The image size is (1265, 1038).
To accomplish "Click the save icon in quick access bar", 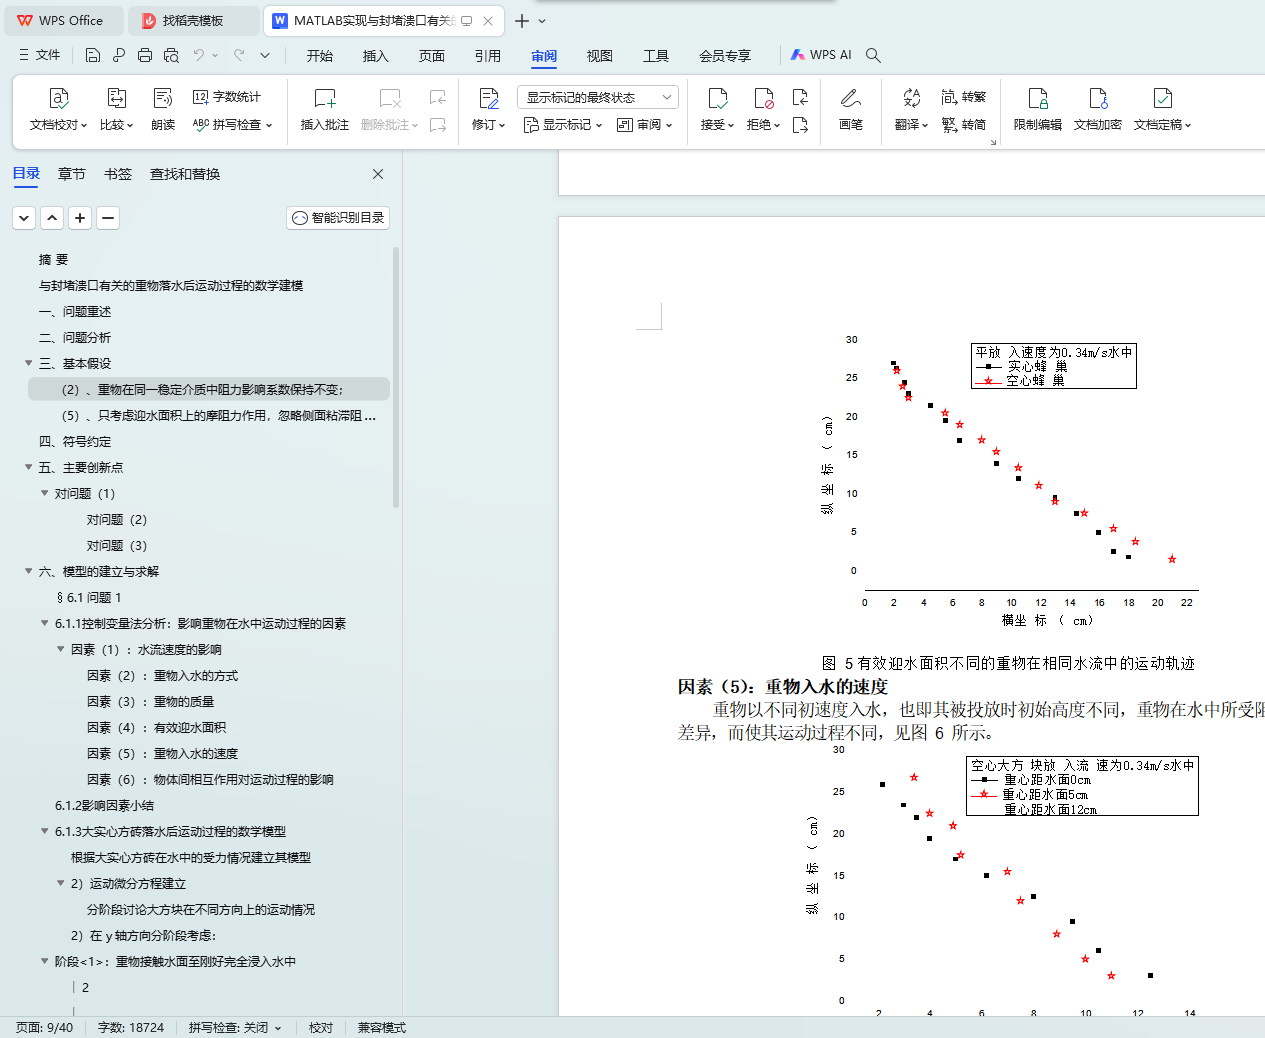I will (x=93, y=55).
